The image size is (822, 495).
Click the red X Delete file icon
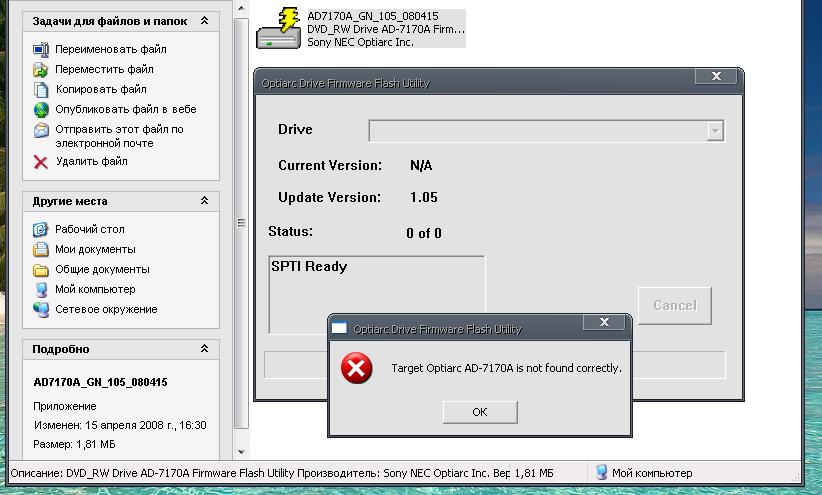point(41,161)
